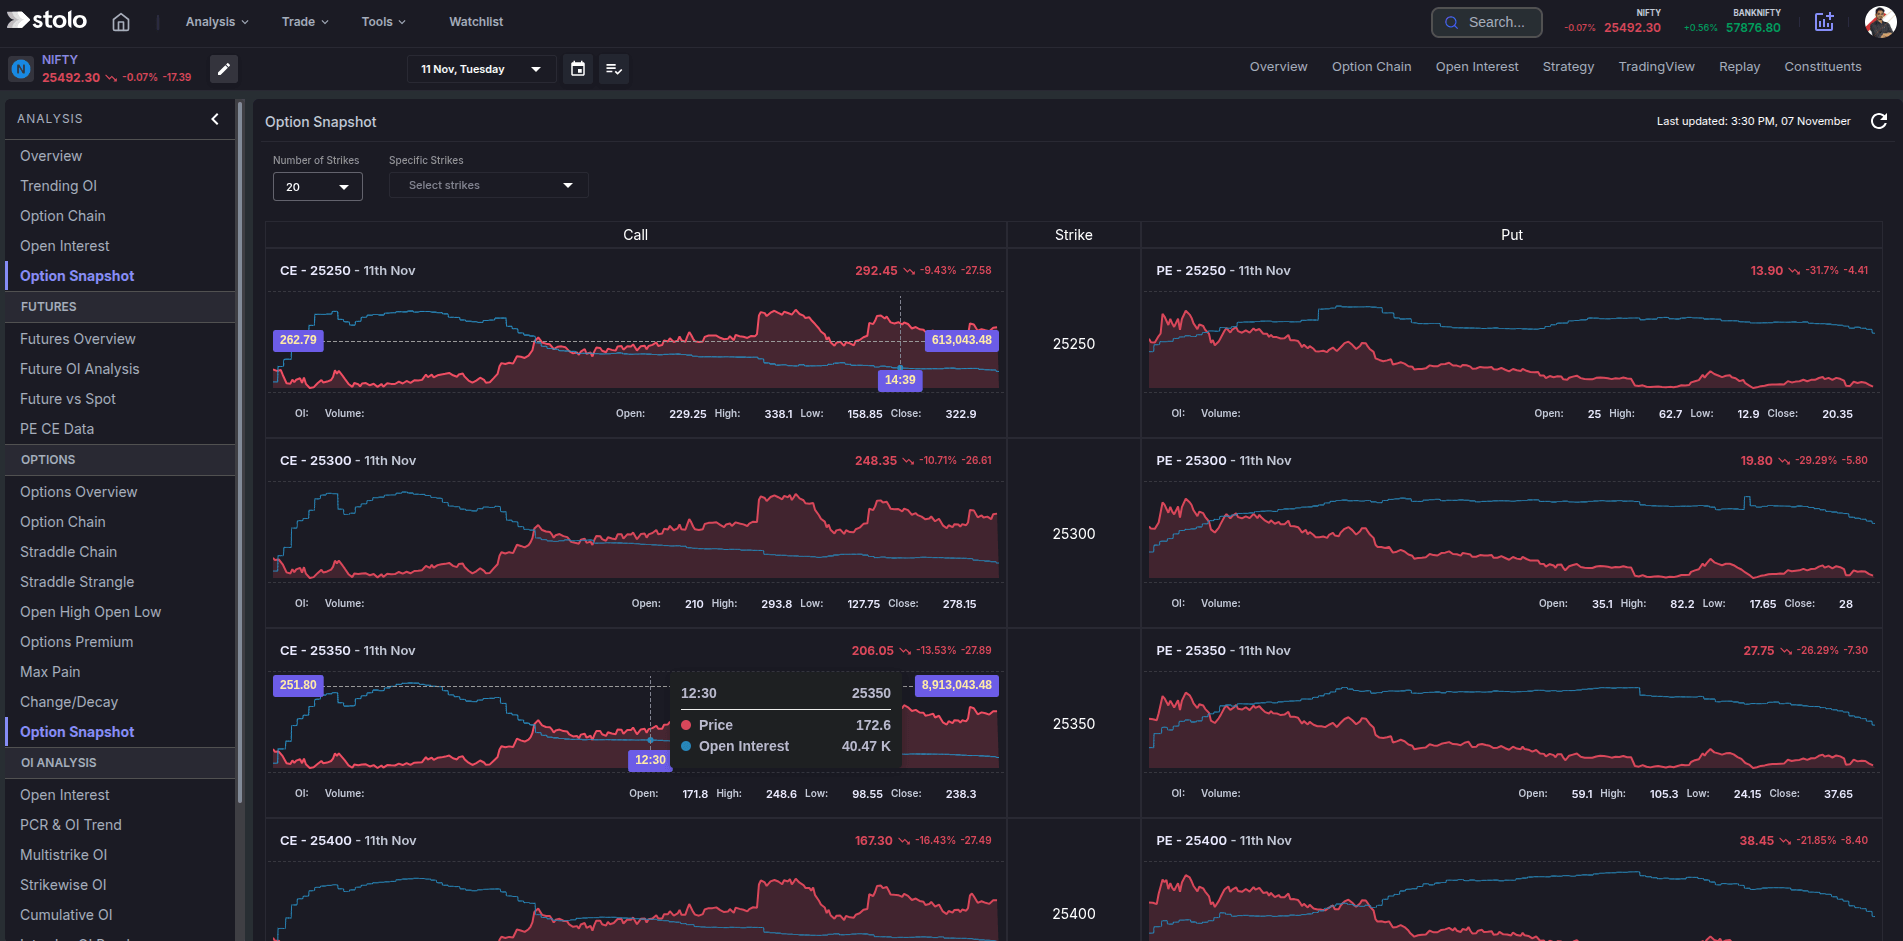
Task: Open the TradingView view
Action: pyautogui.click(x=1656, y=66)
